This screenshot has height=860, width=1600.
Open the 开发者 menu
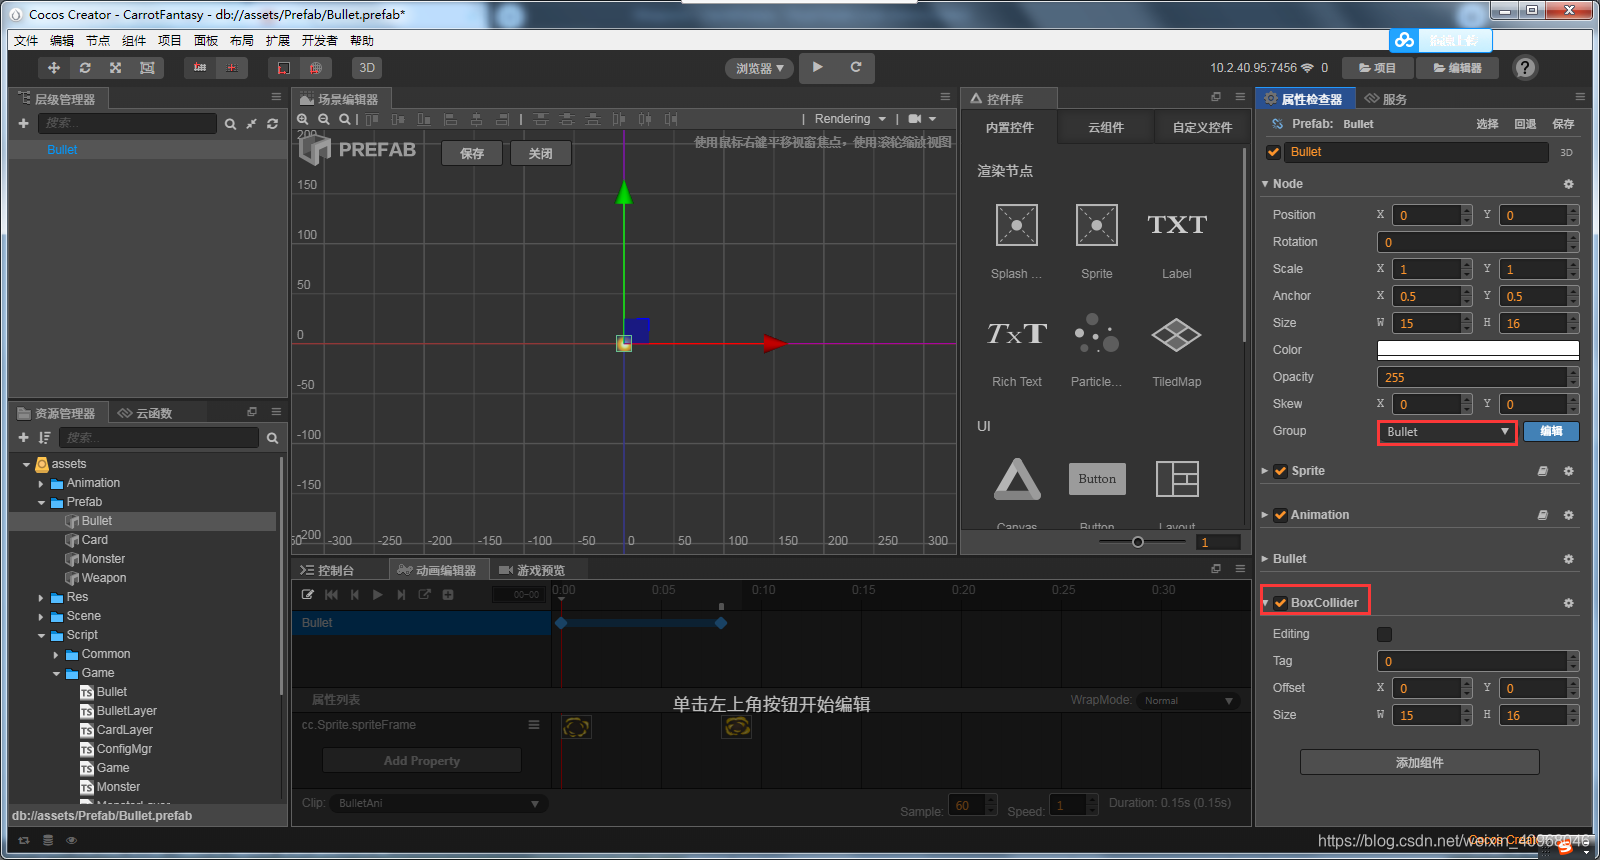(x=320, y=41)
